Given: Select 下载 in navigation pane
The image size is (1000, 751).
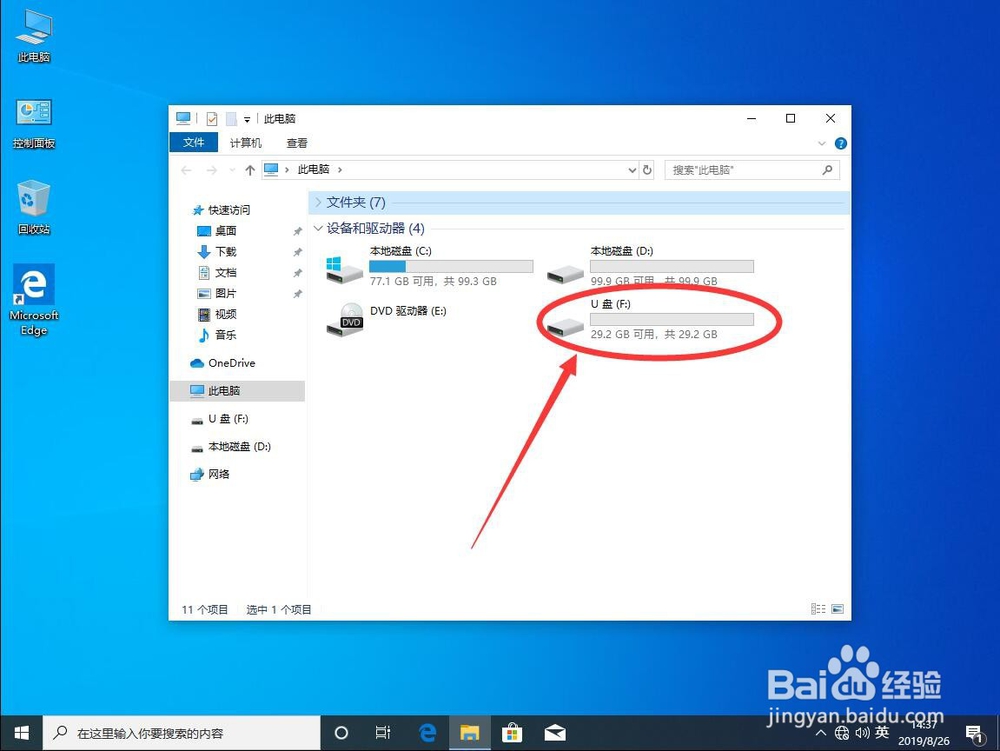Looking at the screenshot, I should [x=217, y=252].
